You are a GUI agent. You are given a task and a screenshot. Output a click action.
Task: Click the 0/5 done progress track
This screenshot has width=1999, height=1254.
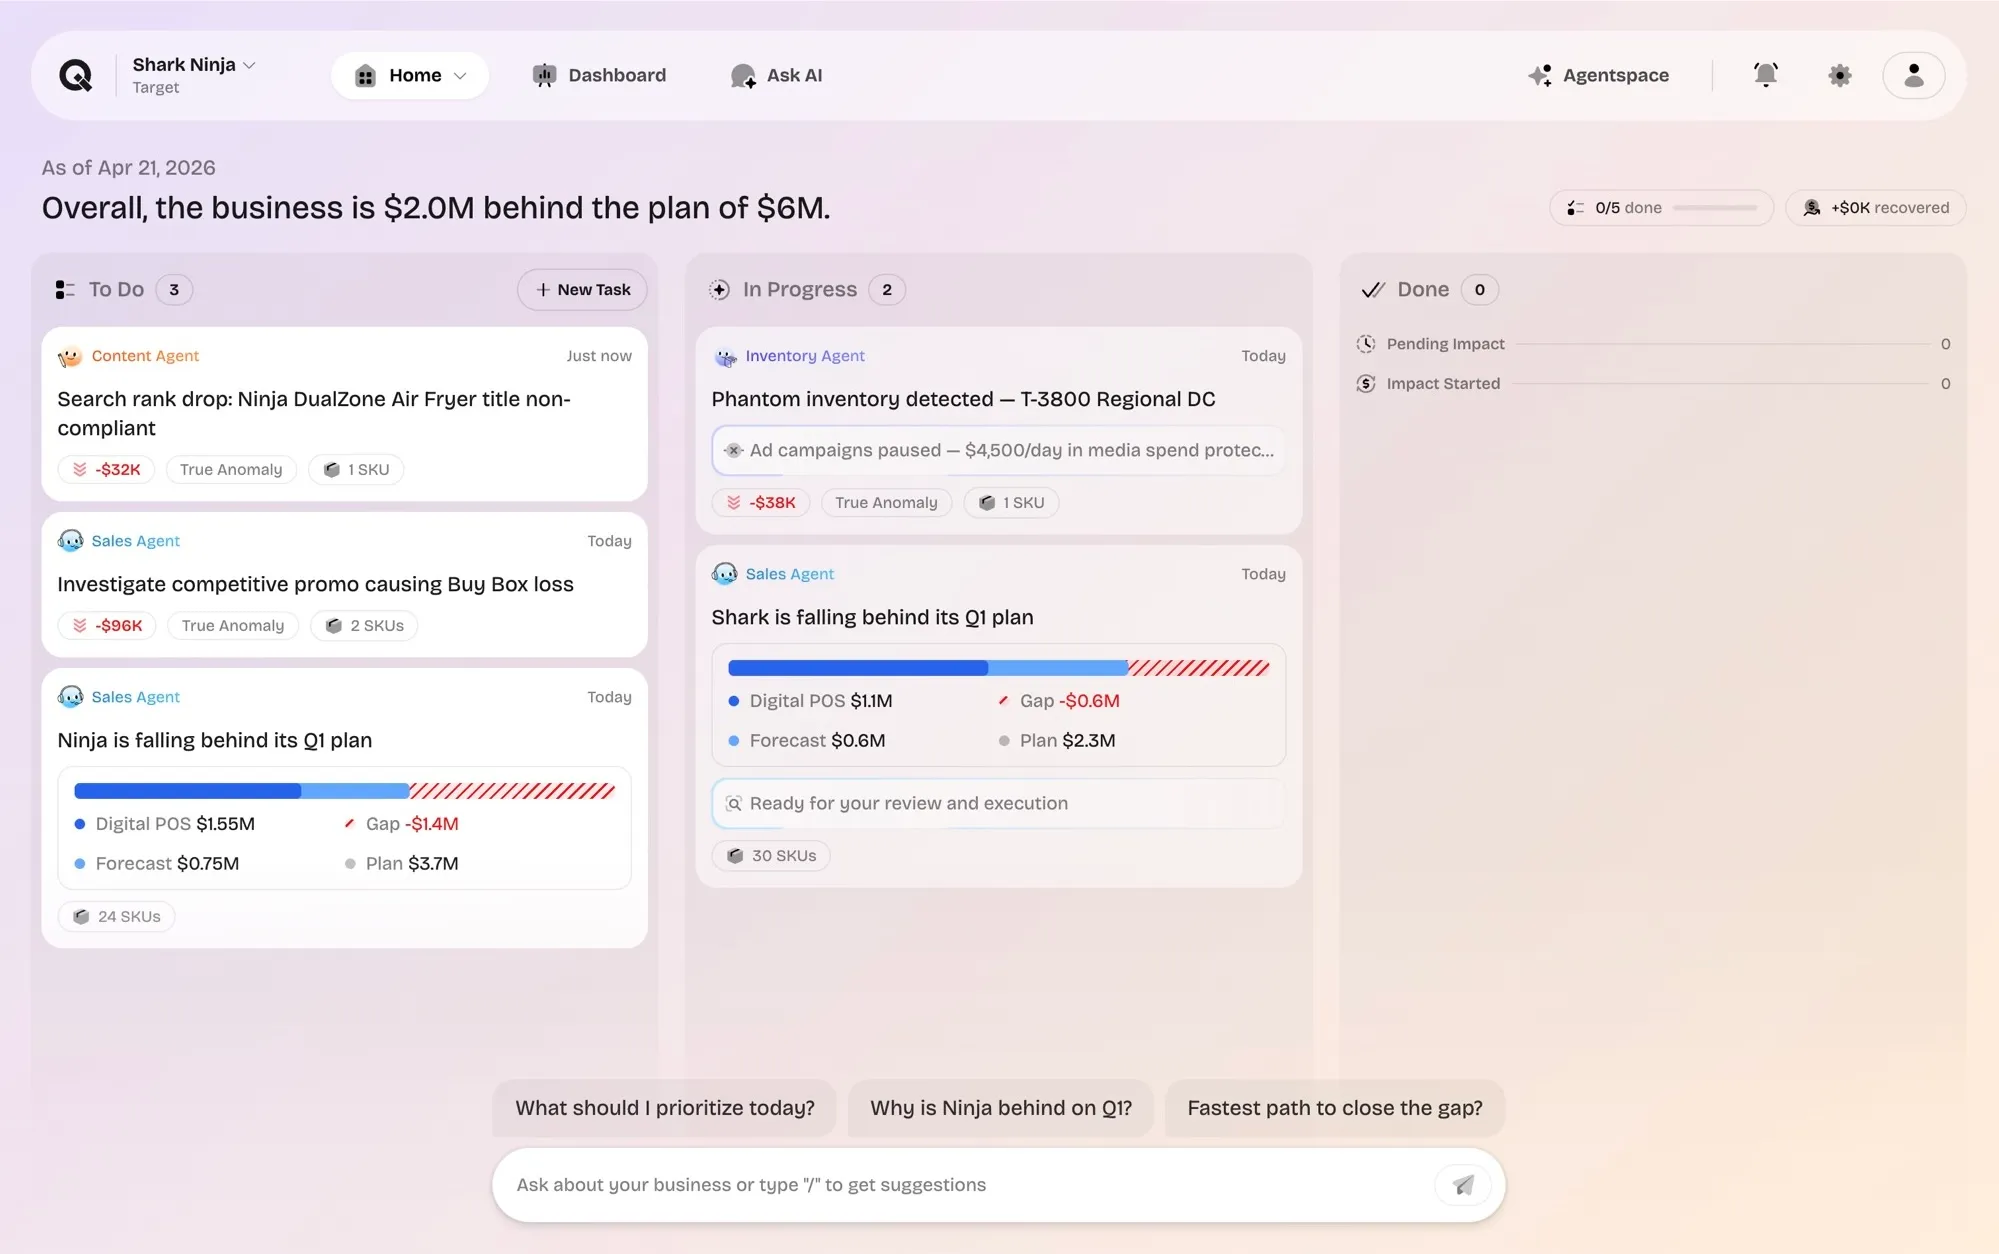pos(1714,208)
